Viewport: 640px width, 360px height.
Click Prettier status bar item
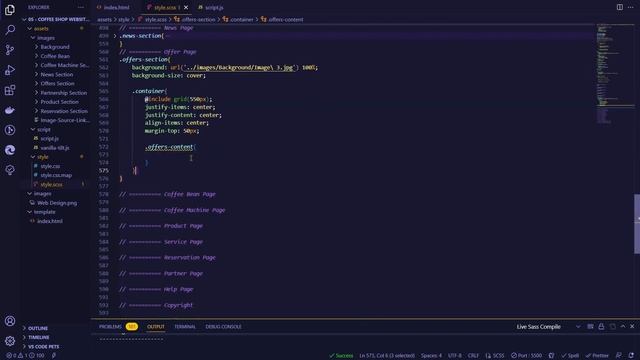tap(597, 356)
